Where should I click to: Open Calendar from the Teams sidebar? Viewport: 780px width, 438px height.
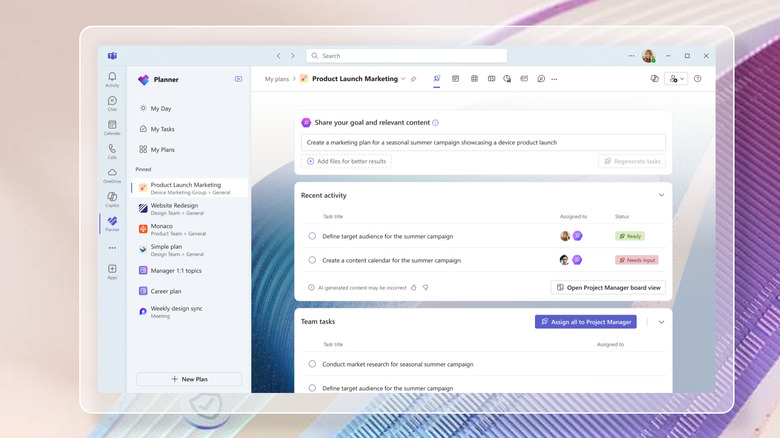pyautogui.click(x=112, y=126)
